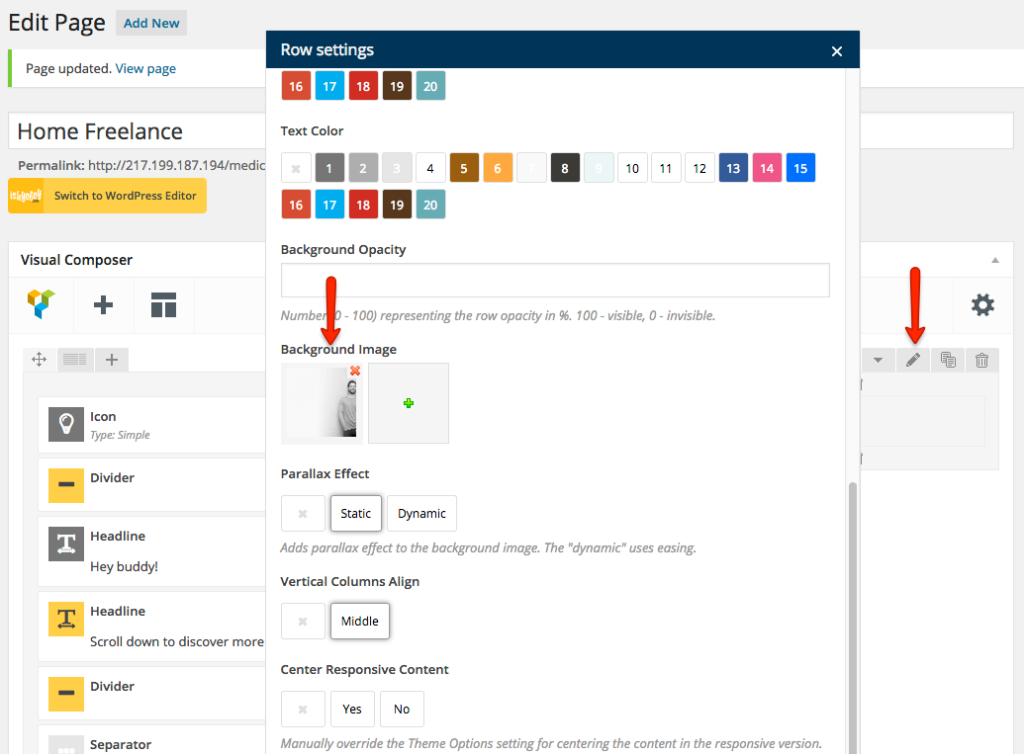Add element with plus beside Visual Composer logo
This screenshot has width=1024, height=754.
point(103,305)
